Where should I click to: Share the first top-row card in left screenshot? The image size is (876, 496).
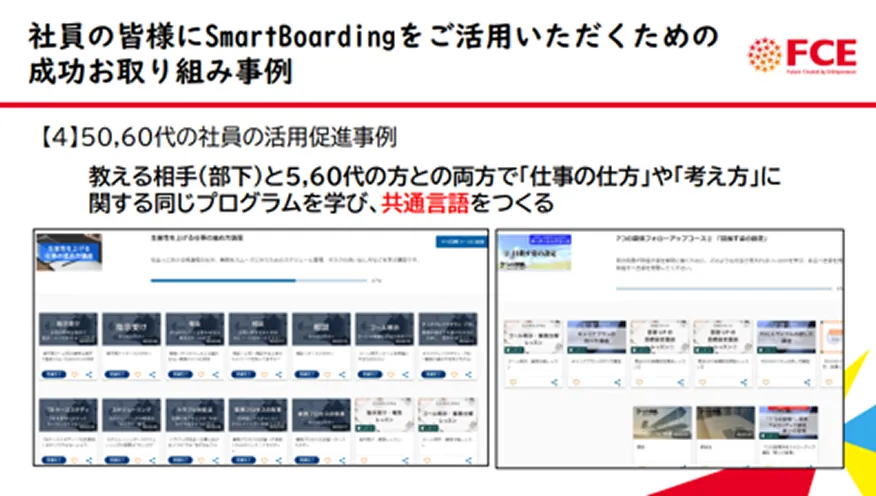pyautogui.click(x=89, y=375)
